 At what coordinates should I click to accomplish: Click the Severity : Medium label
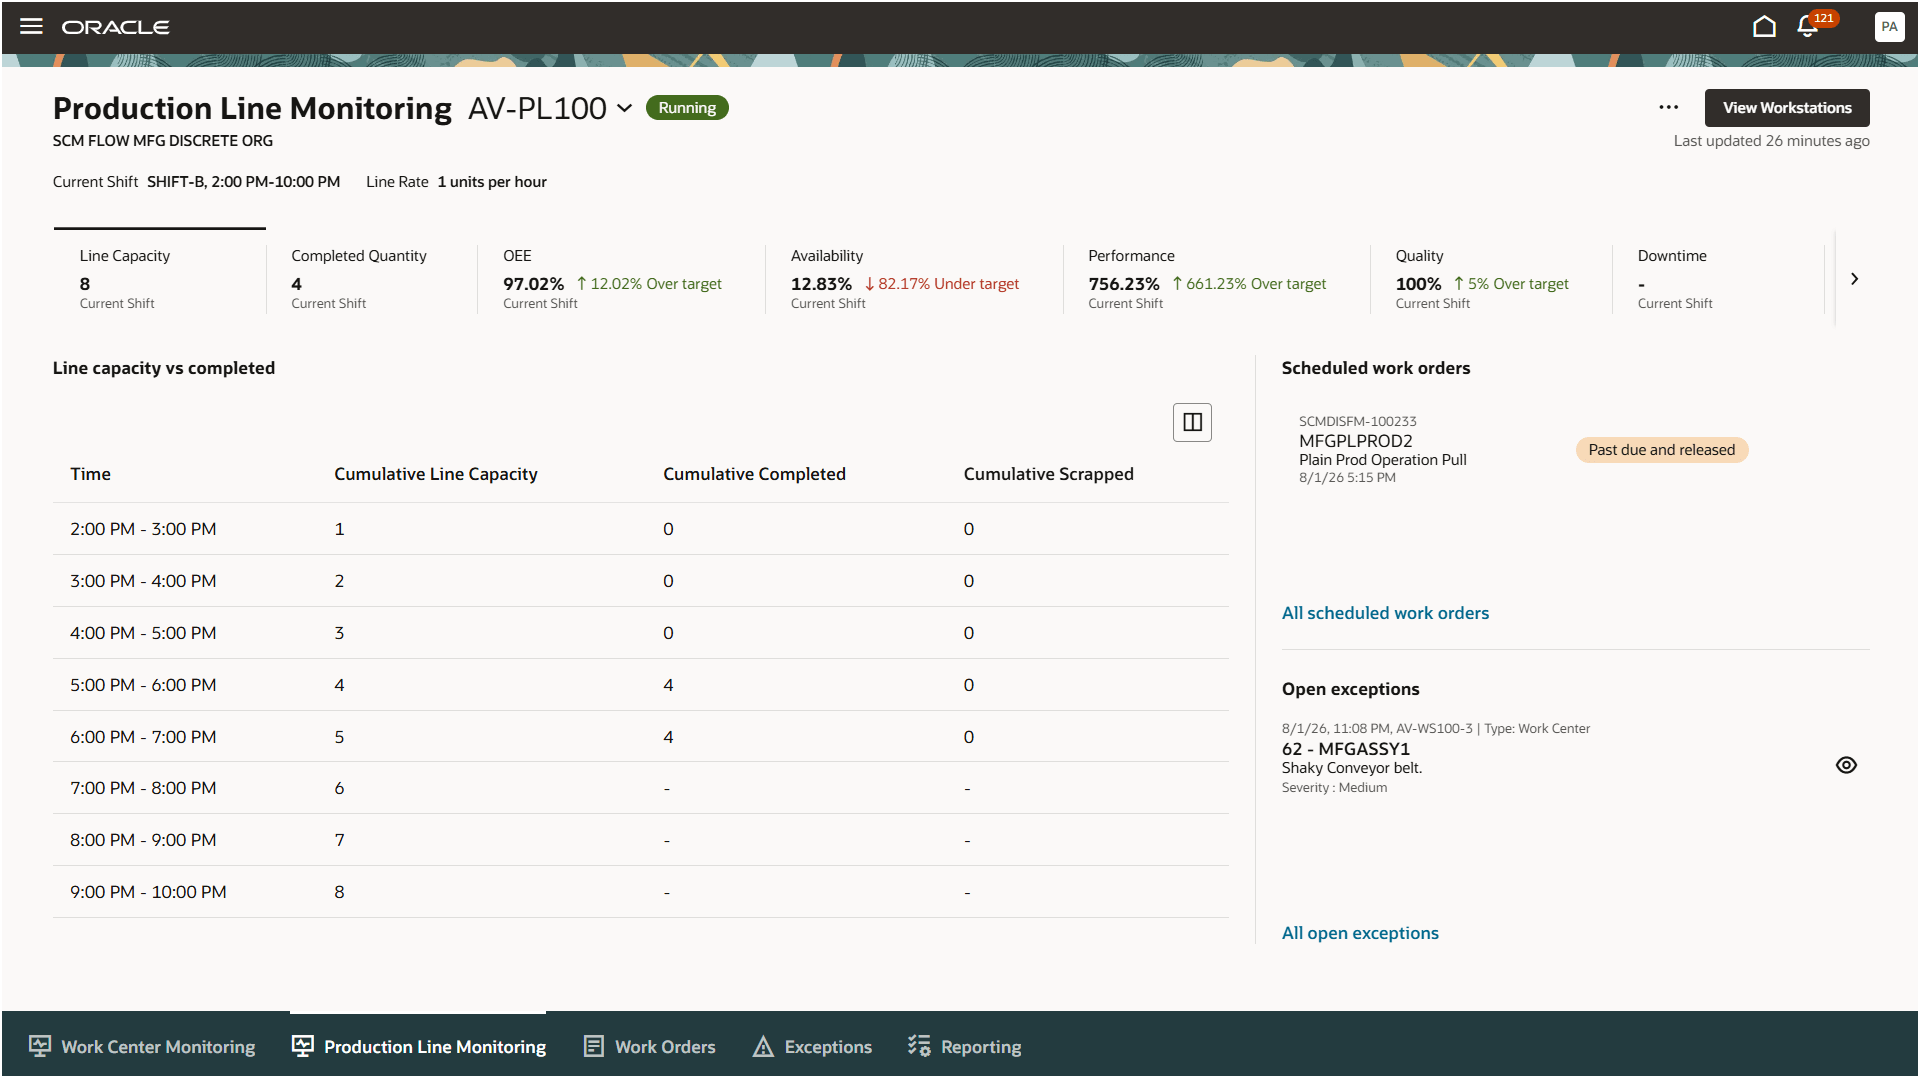click(x=1334, y=788)
